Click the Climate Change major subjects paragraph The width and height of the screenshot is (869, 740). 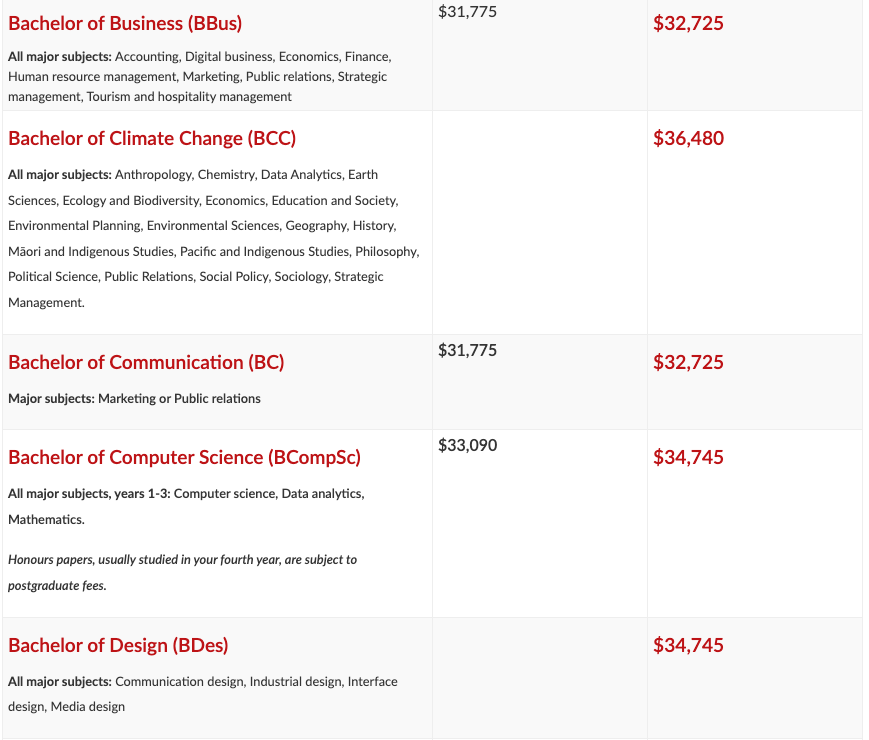point(214,238)
